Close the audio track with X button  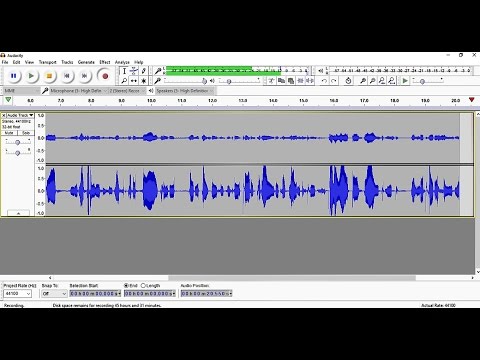pos(4,115)
